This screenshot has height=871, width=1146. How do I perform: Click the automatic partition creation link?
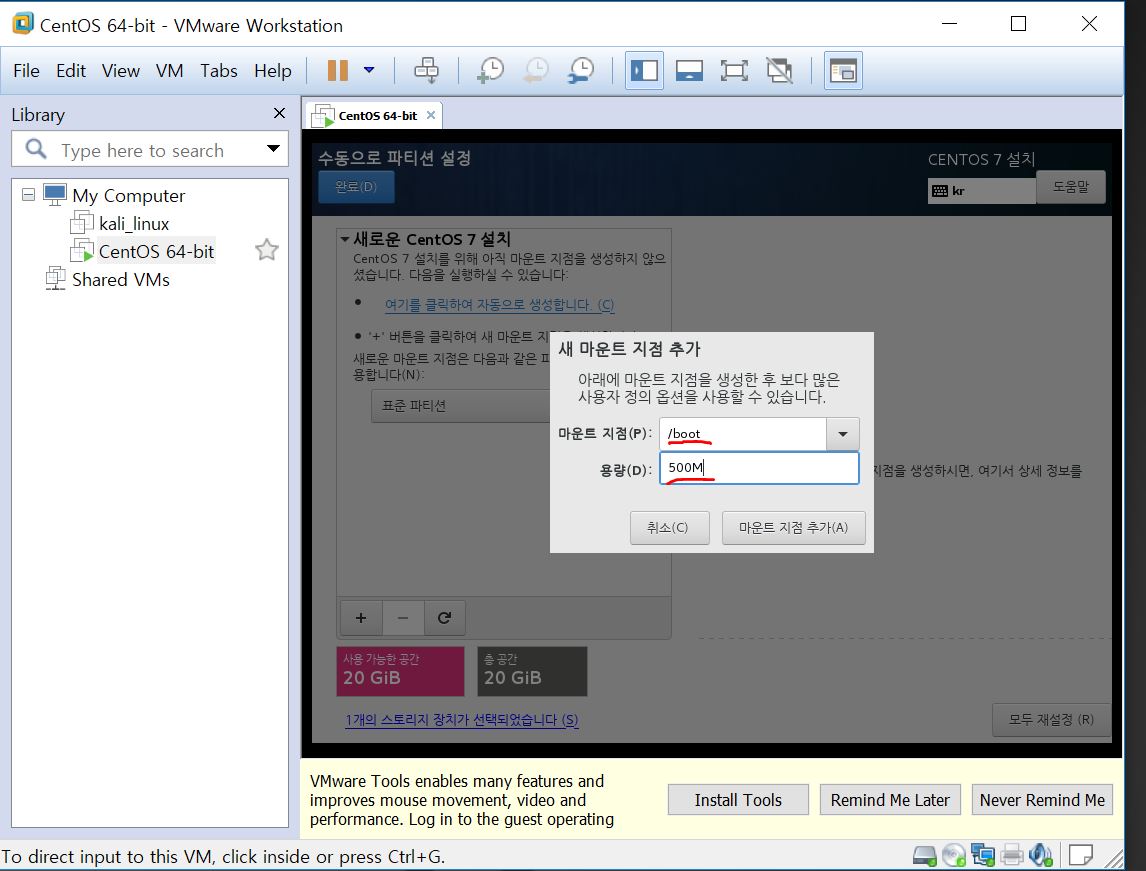point(499,305)
